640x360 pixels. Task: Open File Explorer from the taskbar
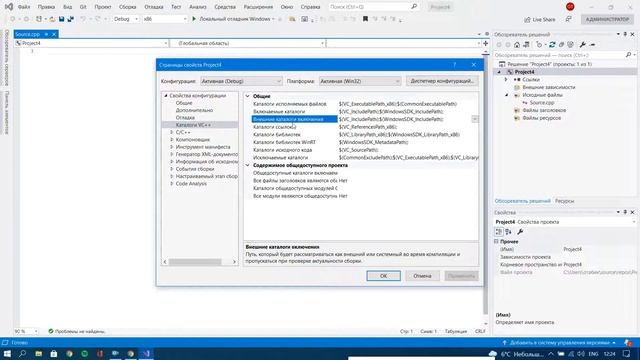38,354
